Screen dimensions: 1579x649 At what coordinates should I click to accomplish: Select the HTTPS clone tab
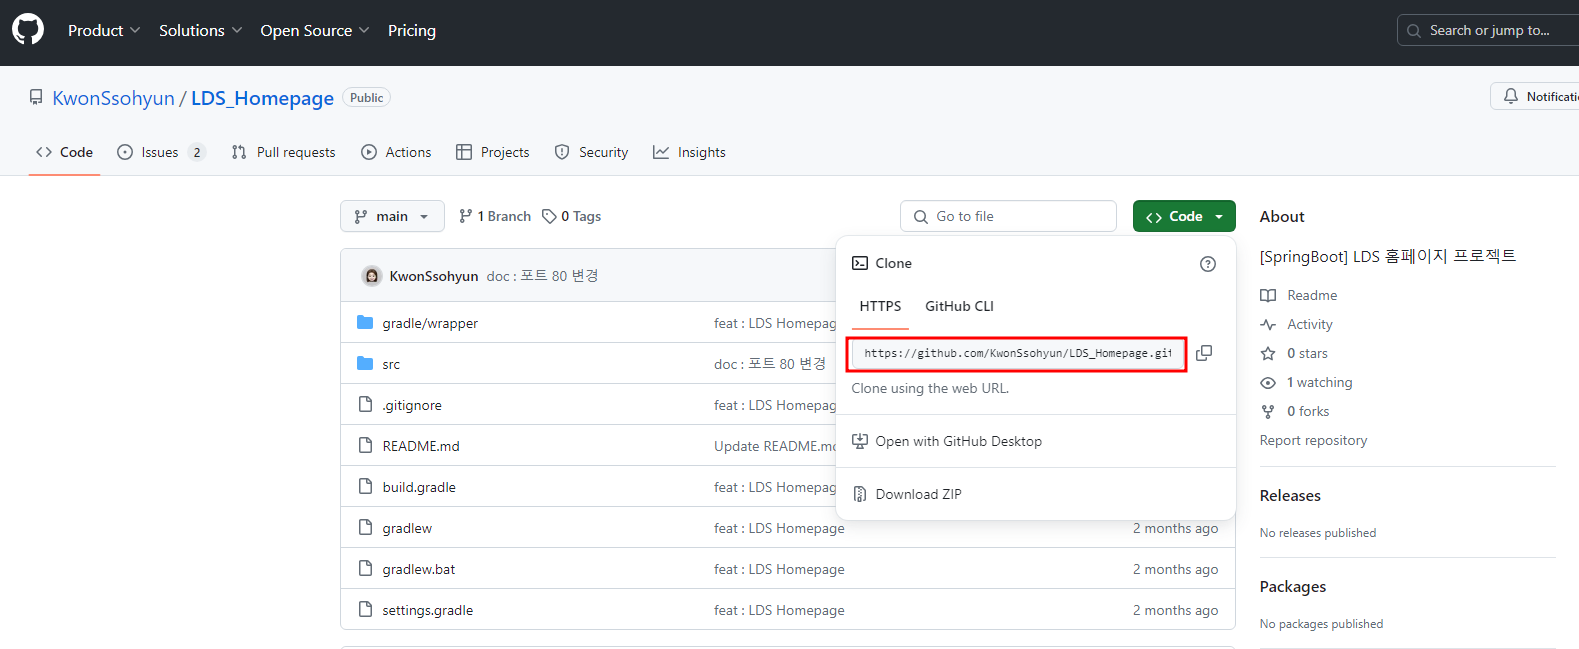pyautogui.click(x=880, y=306)
